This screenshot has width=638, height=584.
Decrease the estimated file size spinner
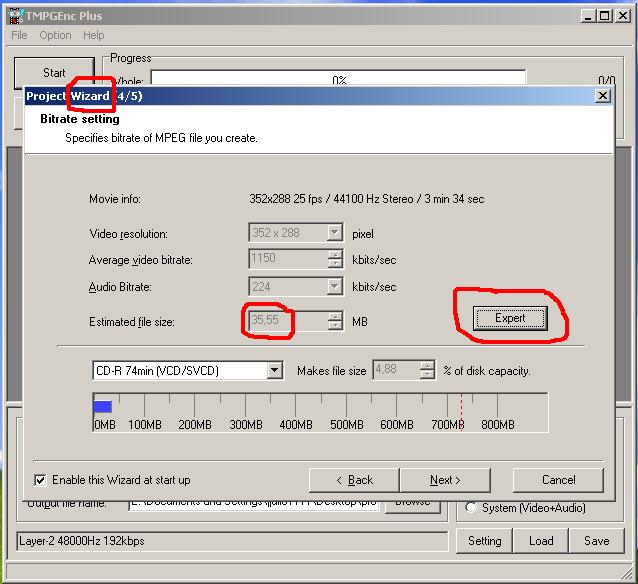click(x=335, y=325)
